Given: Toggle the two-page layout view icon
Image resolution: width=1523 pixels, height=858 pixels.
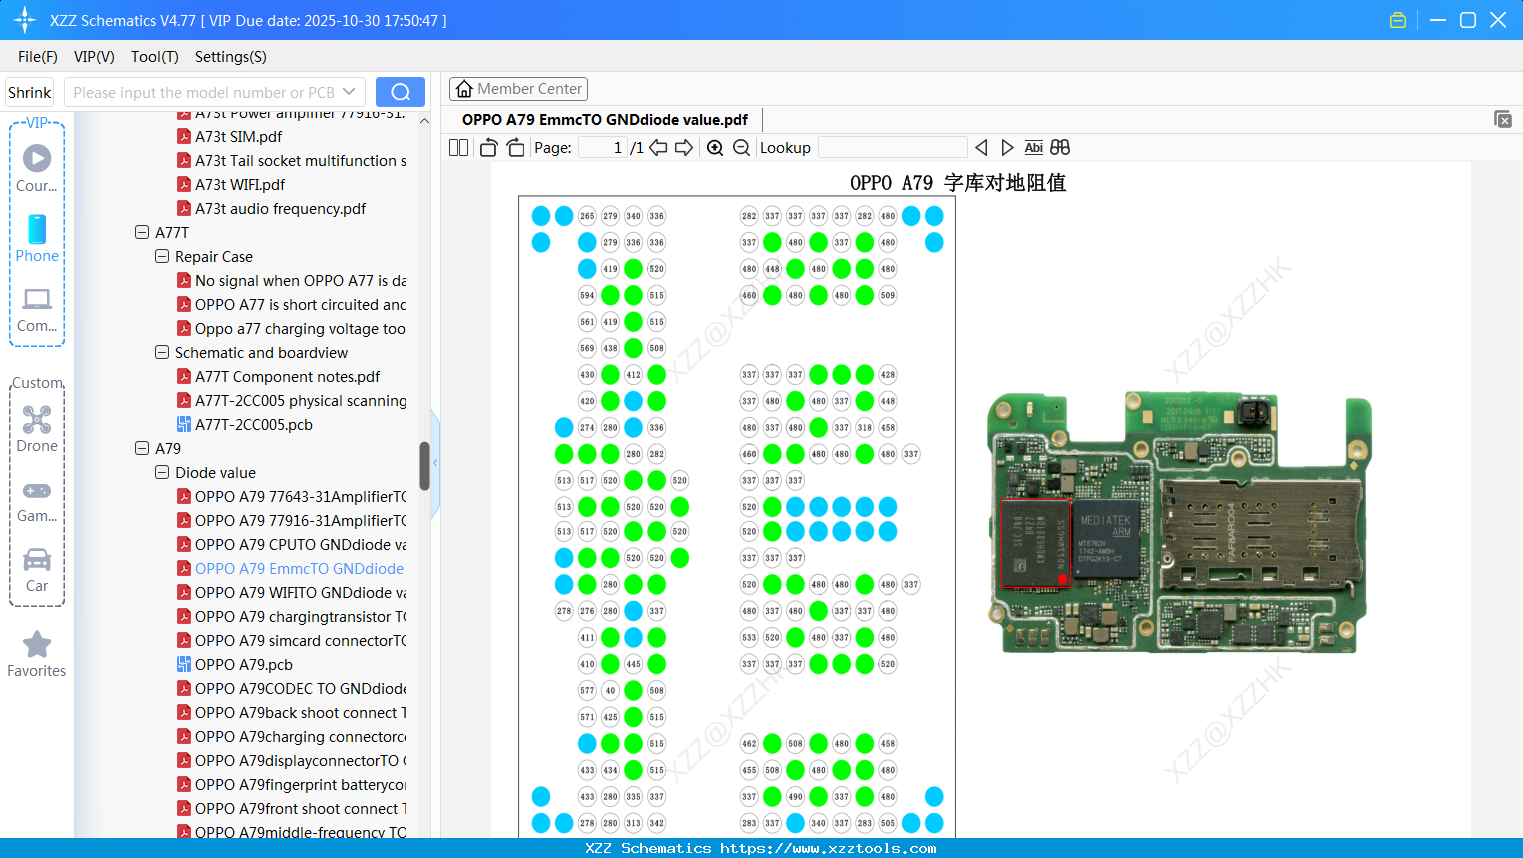Looking at the screenshot, I should tap(458, 148).
